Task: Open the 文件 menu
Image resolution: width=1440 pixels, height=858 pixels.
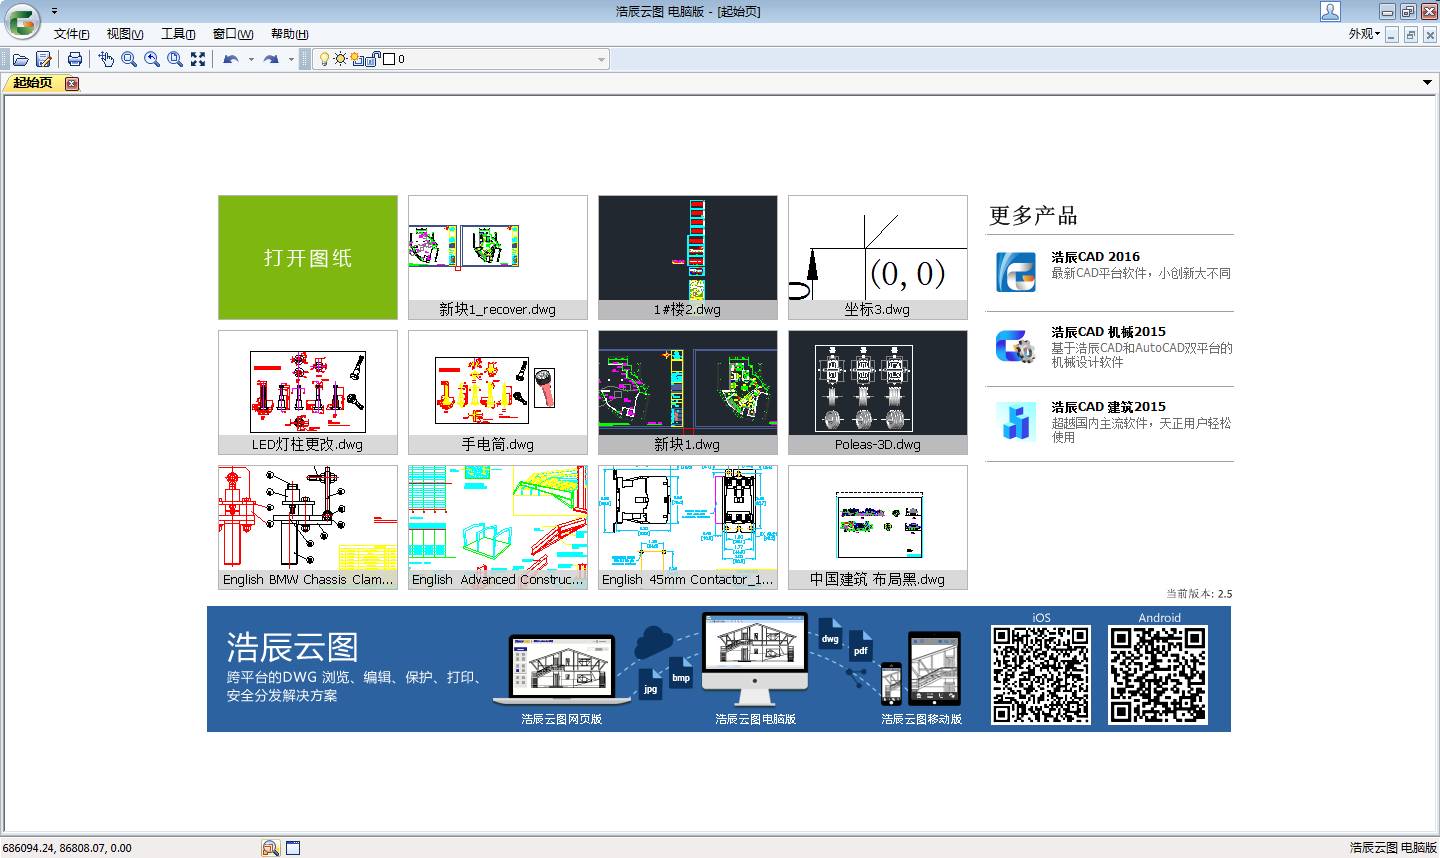Action: 71,34
